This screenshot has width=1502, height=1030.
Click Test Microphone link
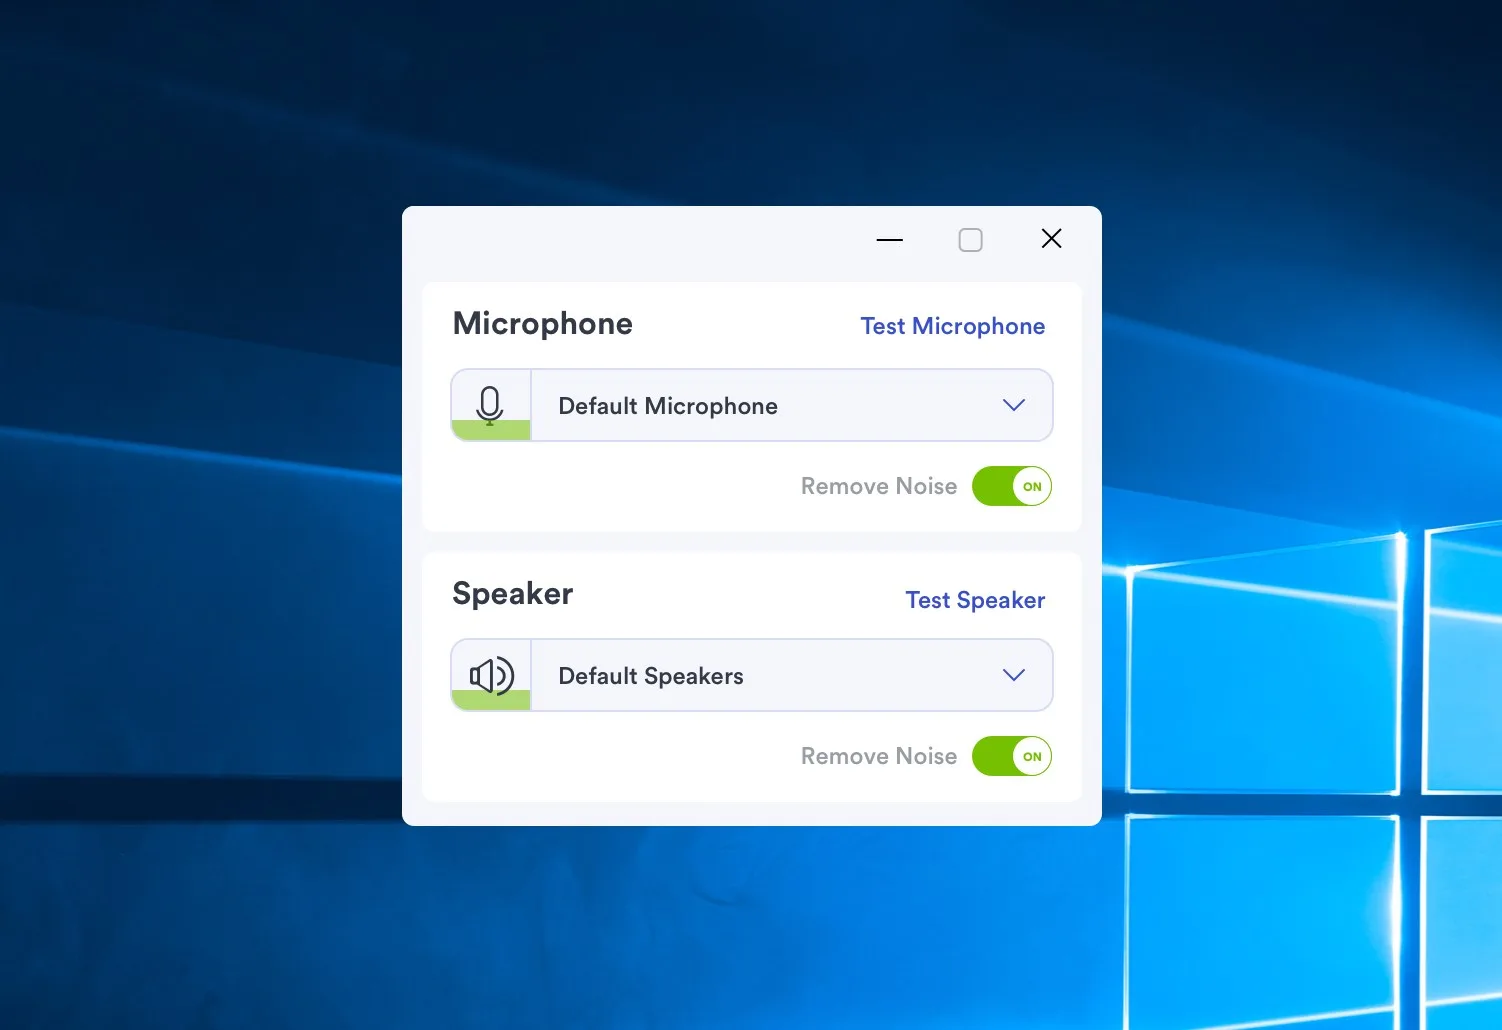coord(953,326)
